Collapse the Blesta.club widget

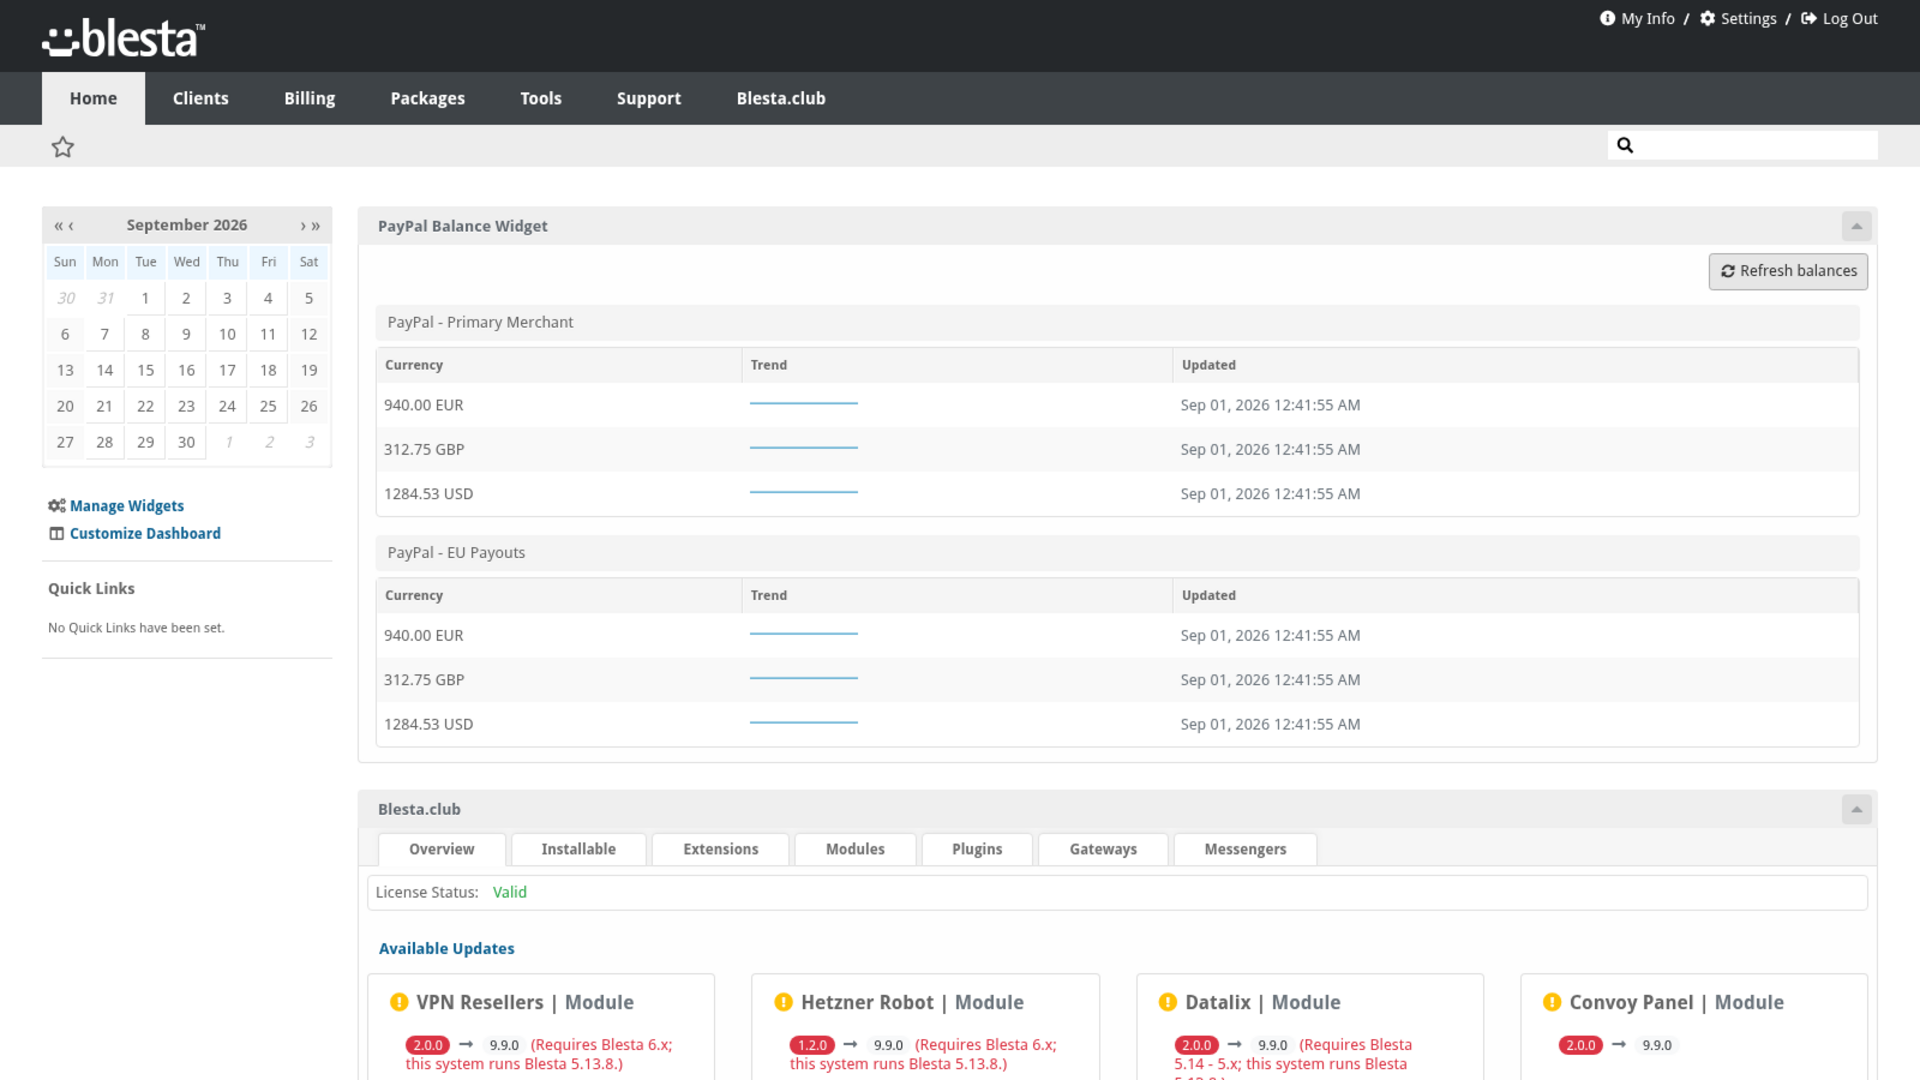[1857, 809]
